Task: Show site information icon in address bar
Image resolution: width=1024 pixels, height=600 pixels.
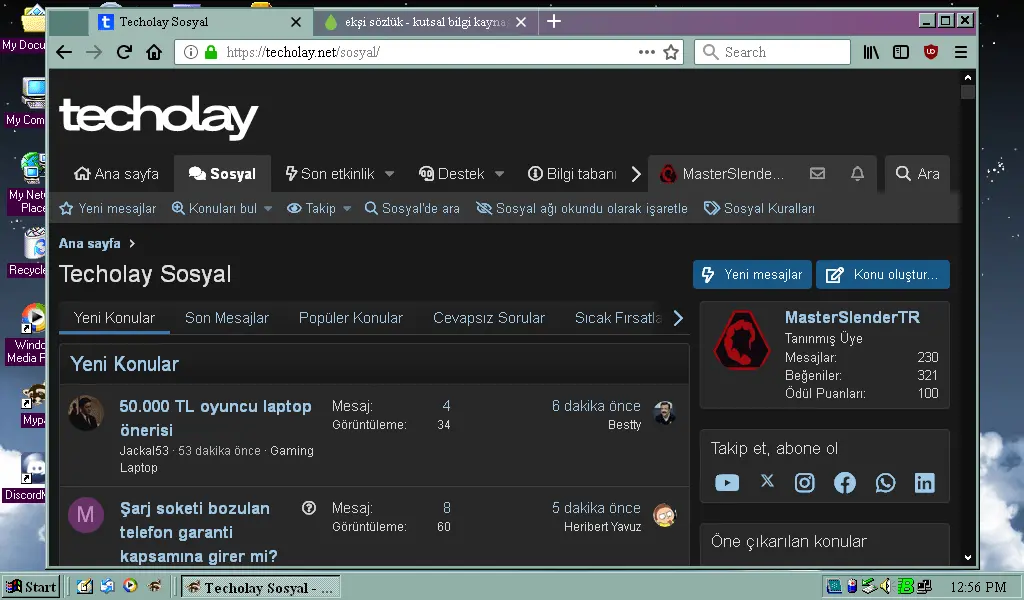Action: pos(190,52)
